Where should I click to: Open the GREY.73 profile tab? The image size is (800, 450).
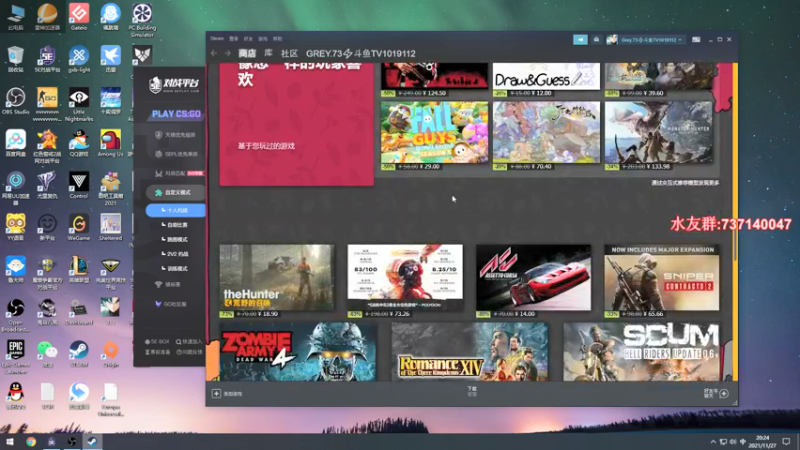click(361, 54)
